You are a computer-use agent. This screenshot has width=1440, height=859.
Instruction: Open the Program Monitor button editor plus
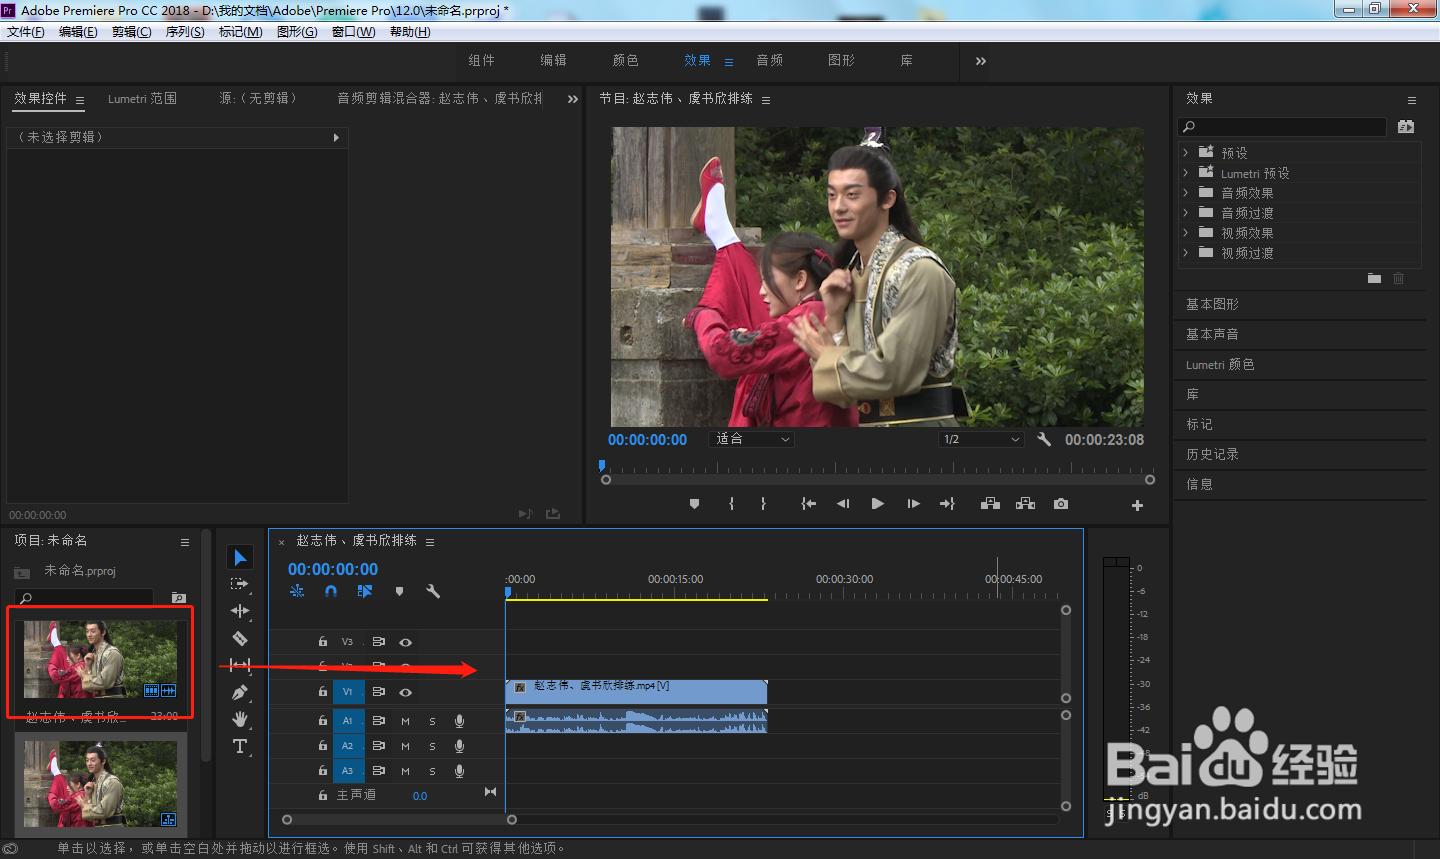[1137, 505]
